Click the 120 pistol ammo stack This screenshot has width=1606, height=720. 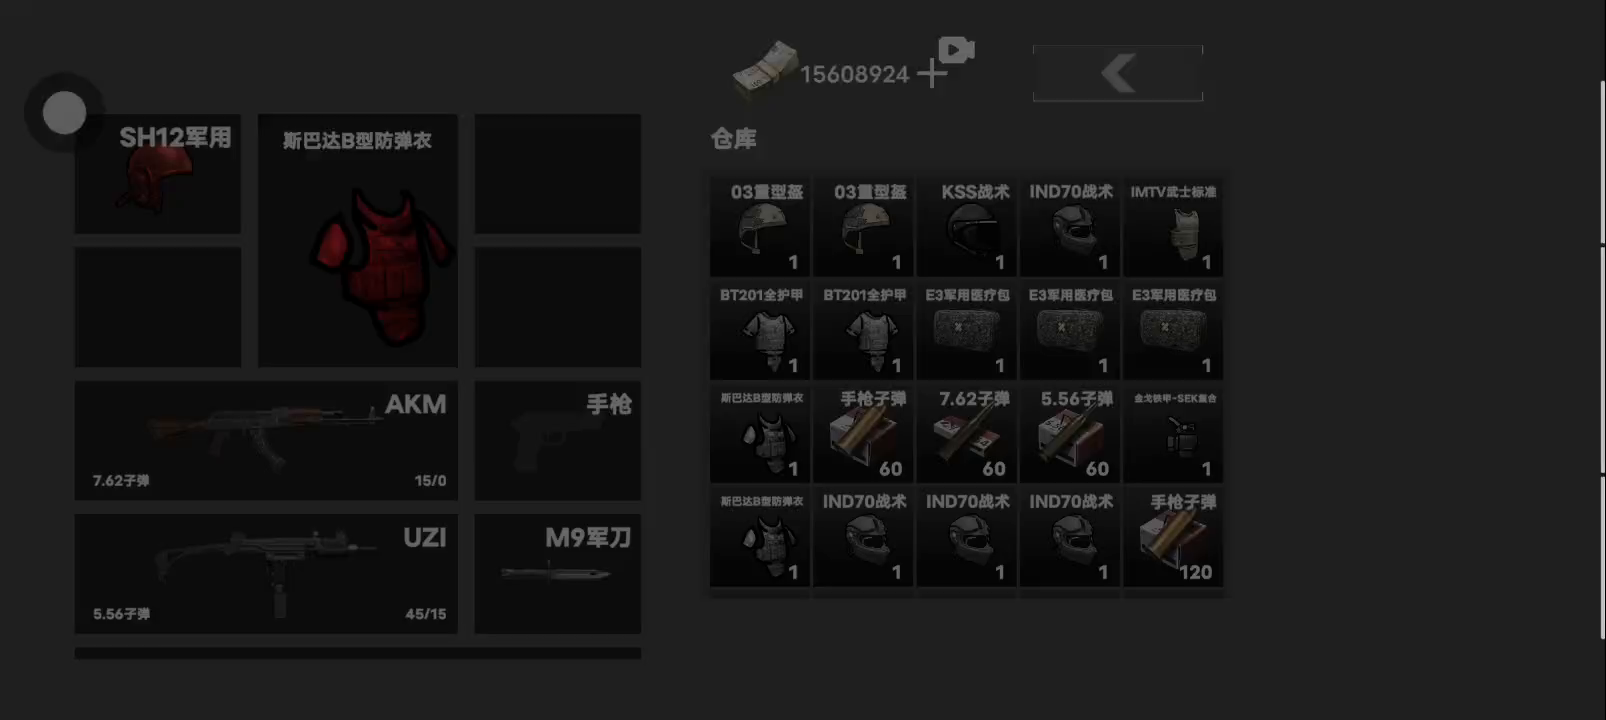[1174, 537]
